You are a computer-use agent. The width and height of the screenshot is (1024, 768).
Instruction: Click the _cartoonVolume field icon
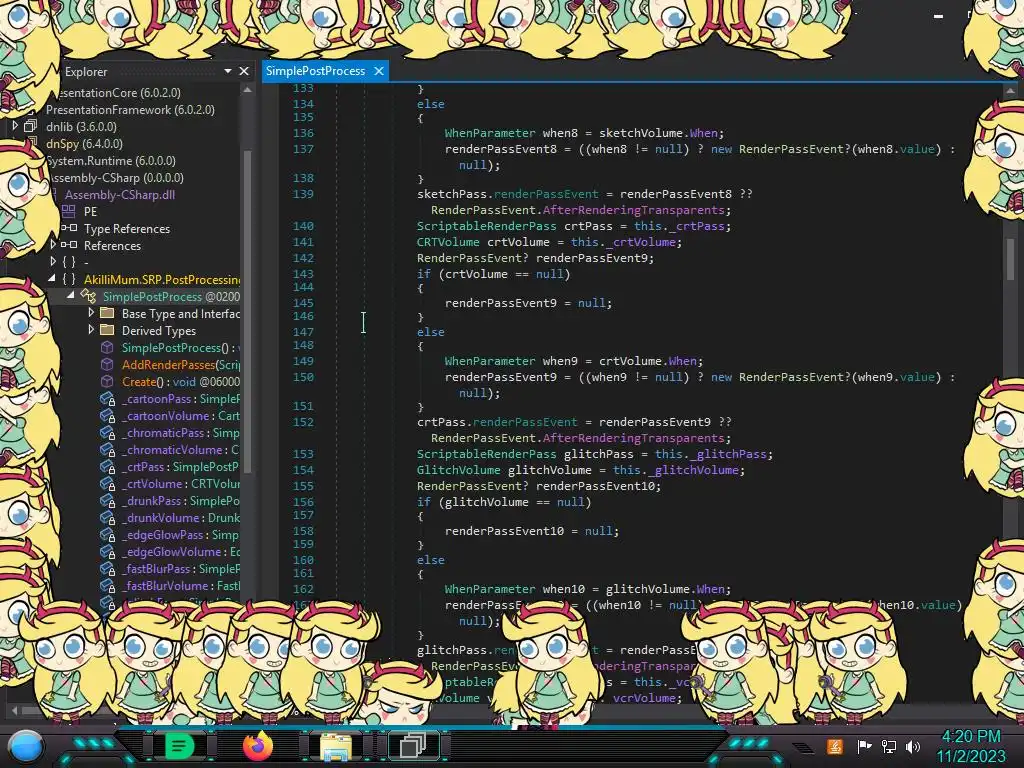pos(107,415)
